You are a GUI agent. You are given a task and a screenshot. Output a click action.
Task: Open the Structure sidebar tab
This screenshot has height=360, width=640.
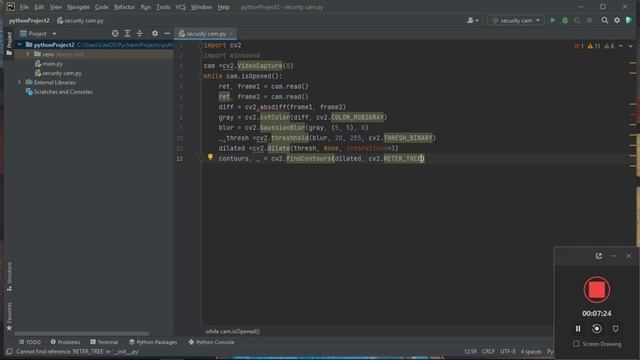click(9, 277)
